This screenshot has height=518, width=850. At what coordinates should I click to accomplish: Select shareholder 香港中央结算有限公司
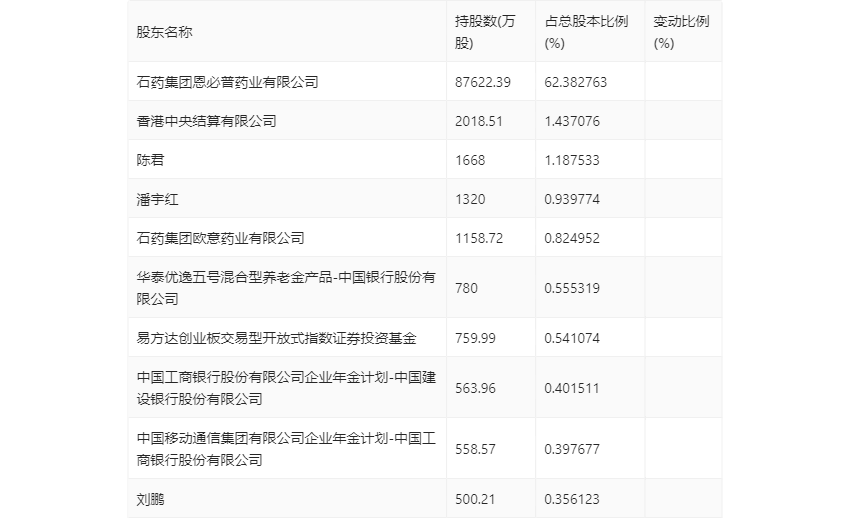click(x=206, y=121)
